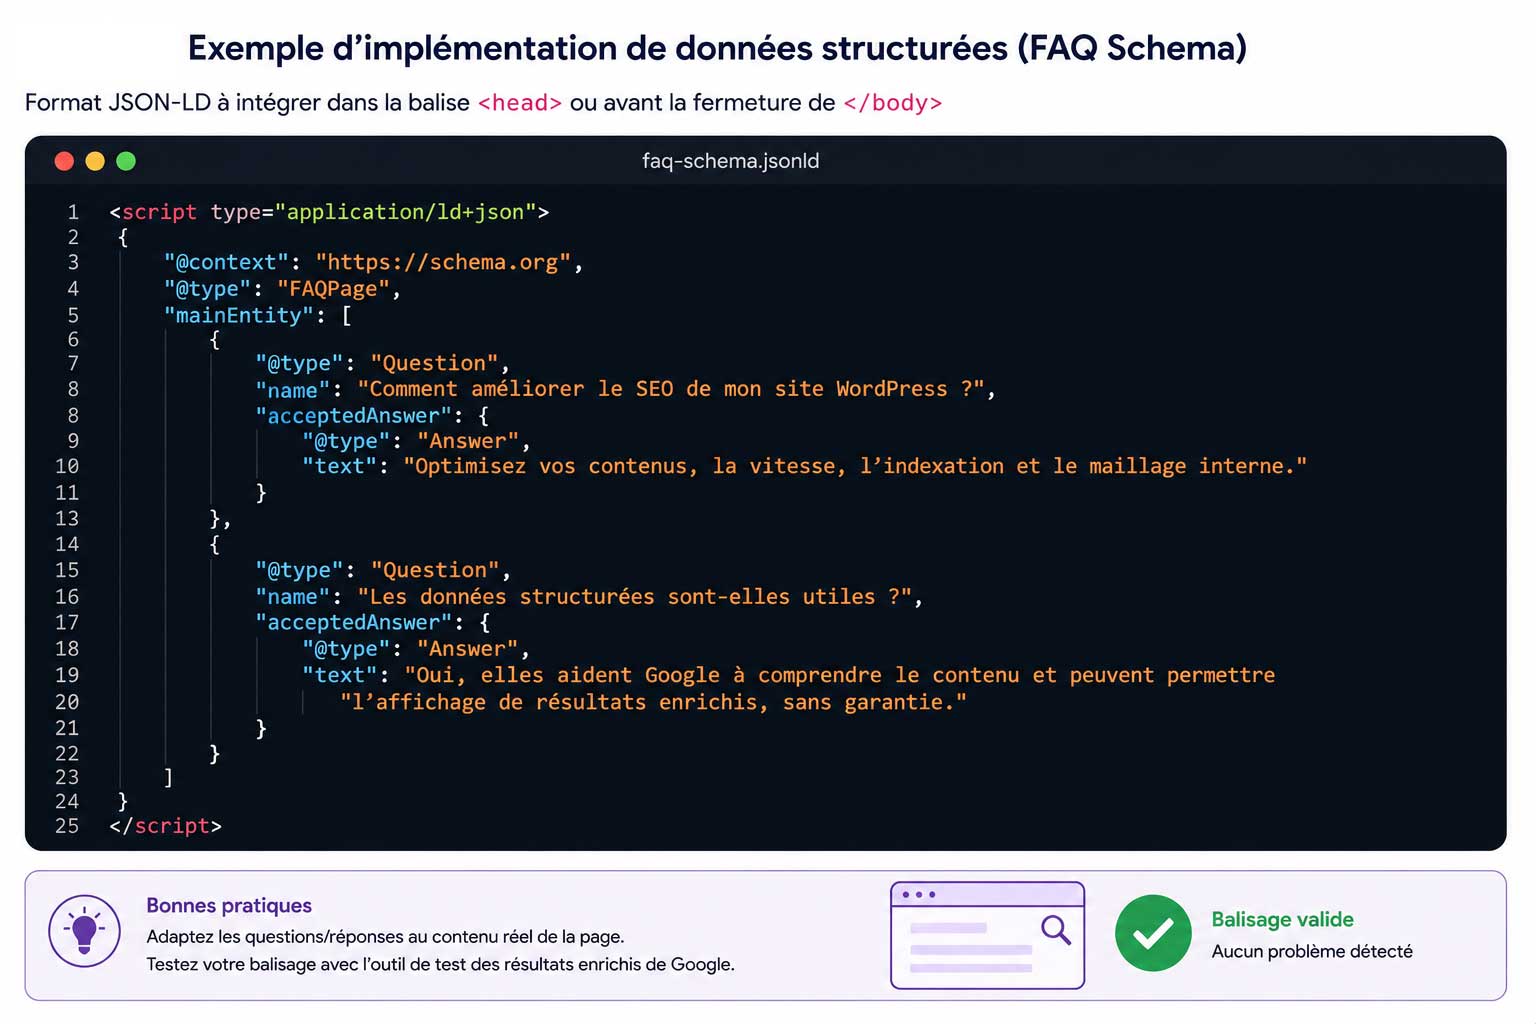Click the closing </script> tag on line 25
1536x1024 pixels.
click(165, 826)
